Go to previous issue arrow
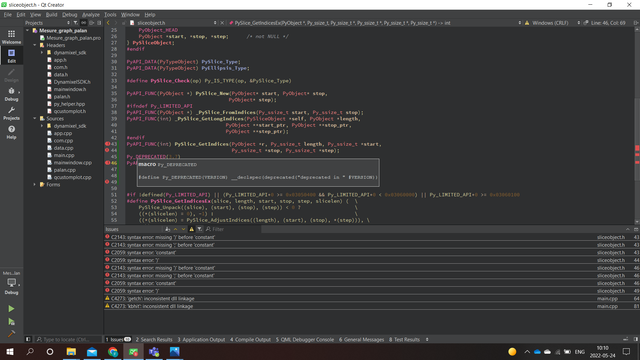The width and height of the screenshot is (640, 360). 176,229
